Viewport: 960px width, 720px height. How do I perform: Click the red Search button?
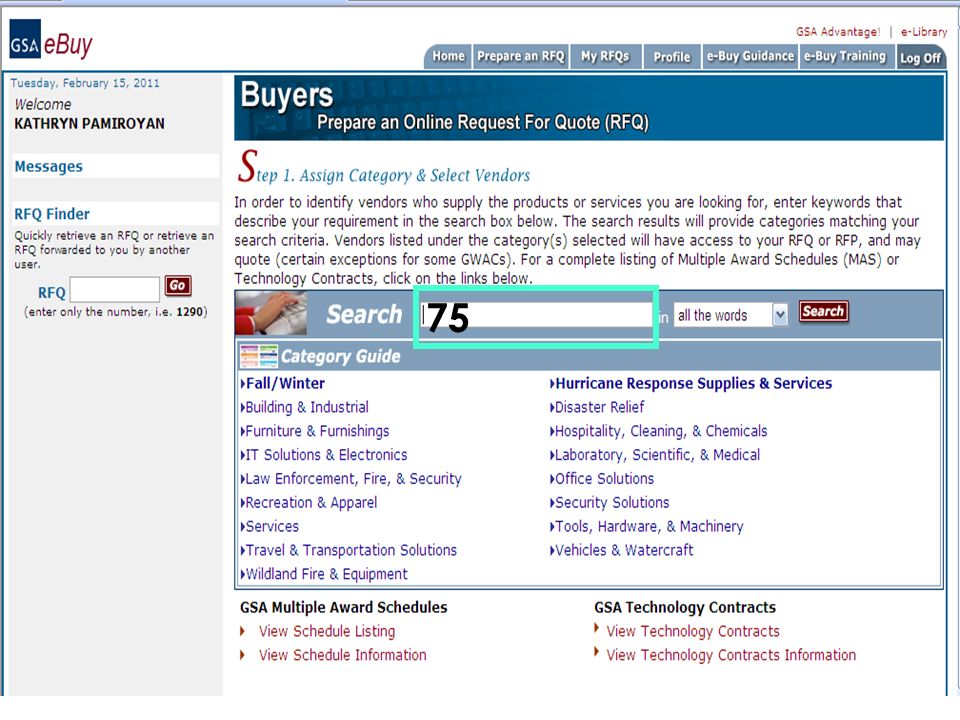(x=823, y=311)
